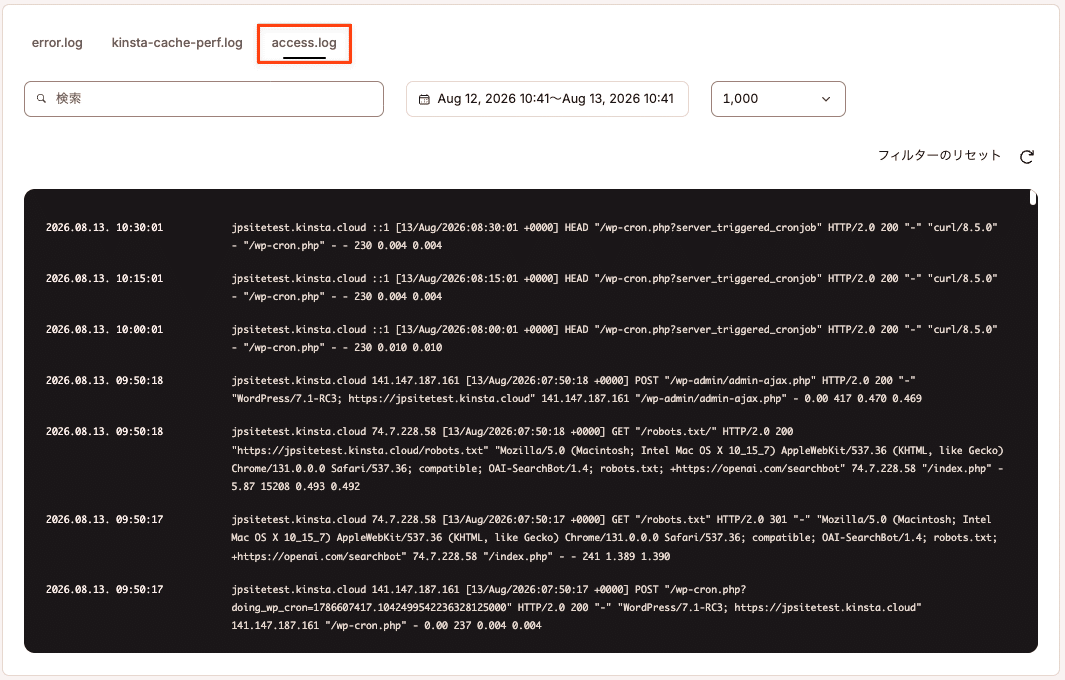
Task: Click the https://jpsitetest.kinsta.cloud/robots.txt referrer text
Action: (360, 450)
